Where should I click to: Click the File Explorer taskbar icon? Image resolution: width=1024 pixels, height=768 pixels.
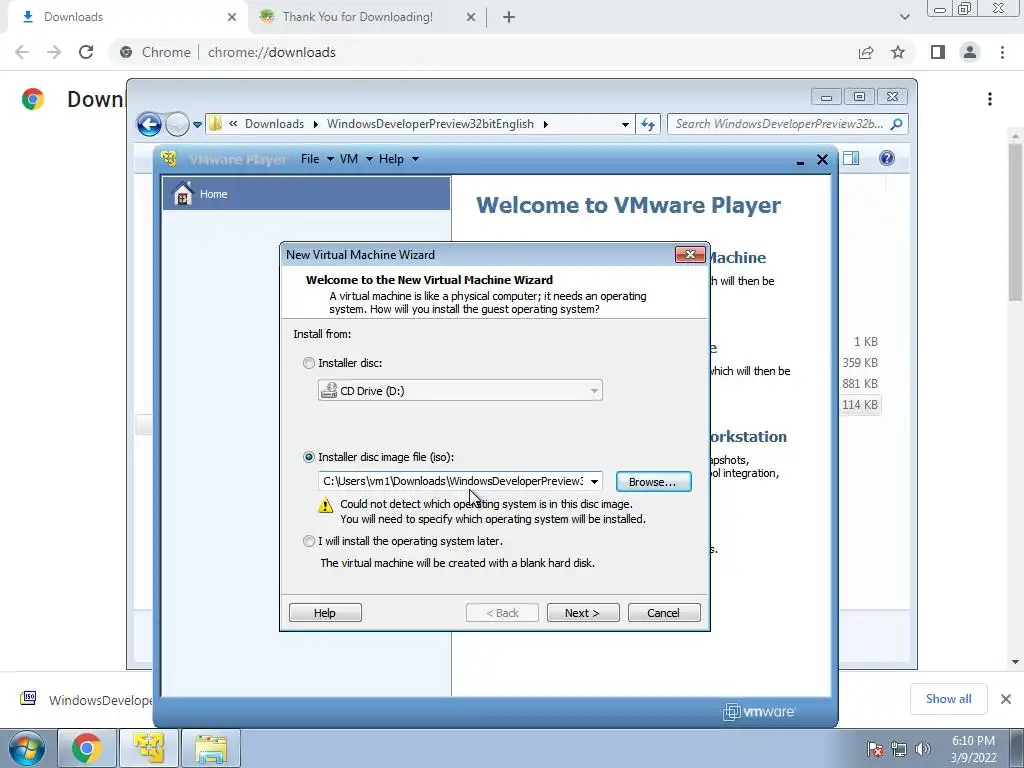pyautogui.click(x=211, y=748)
